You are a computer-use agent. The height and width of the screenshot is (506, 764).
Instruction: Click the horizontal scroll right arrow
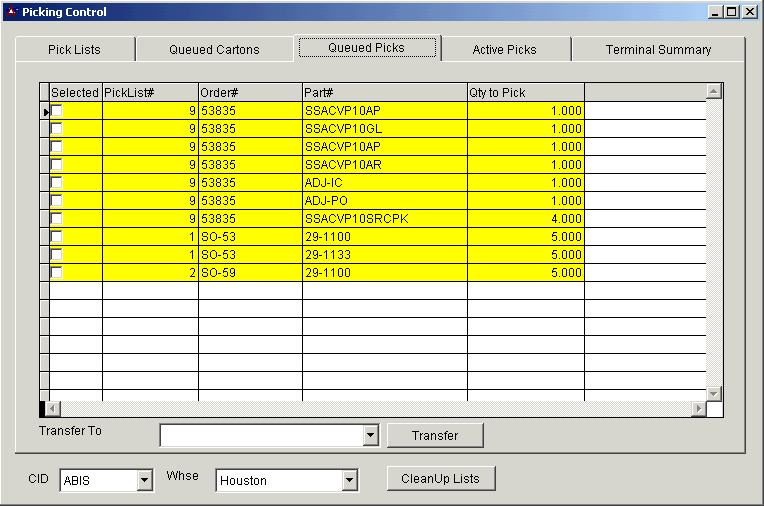[698, 409]
